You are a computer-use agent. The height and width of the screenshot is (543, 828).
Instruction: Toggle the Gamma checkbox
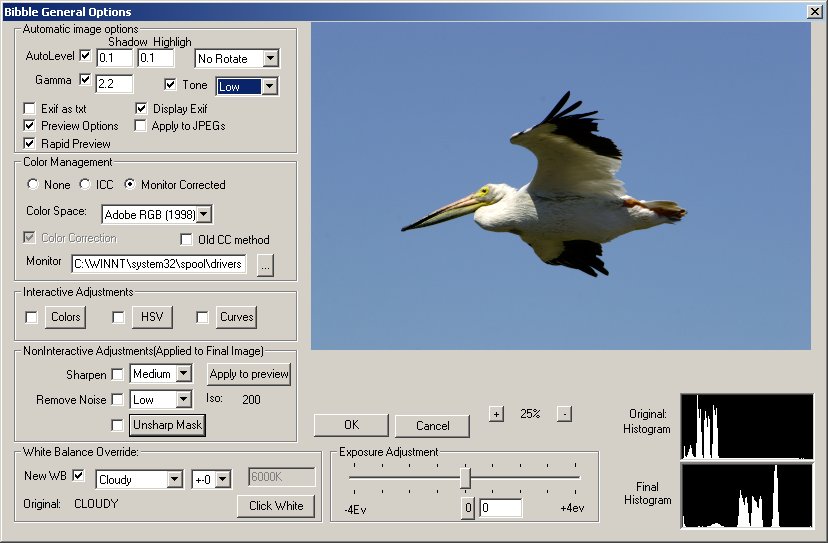[85, 80]
